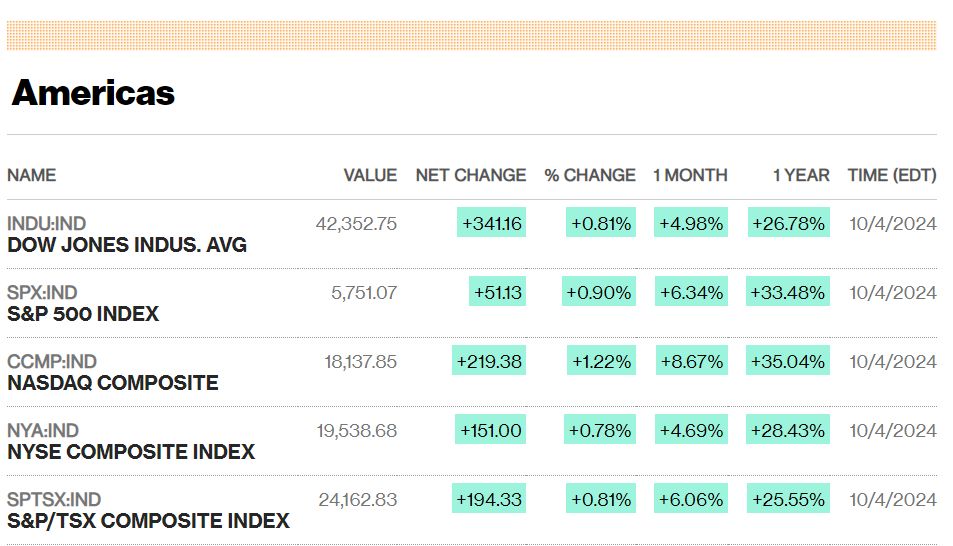Image resolution: width=953 pixels, height=546 pixels.
Task: Click the 1 year +33.48% cell
Action: tap(788, 292)
